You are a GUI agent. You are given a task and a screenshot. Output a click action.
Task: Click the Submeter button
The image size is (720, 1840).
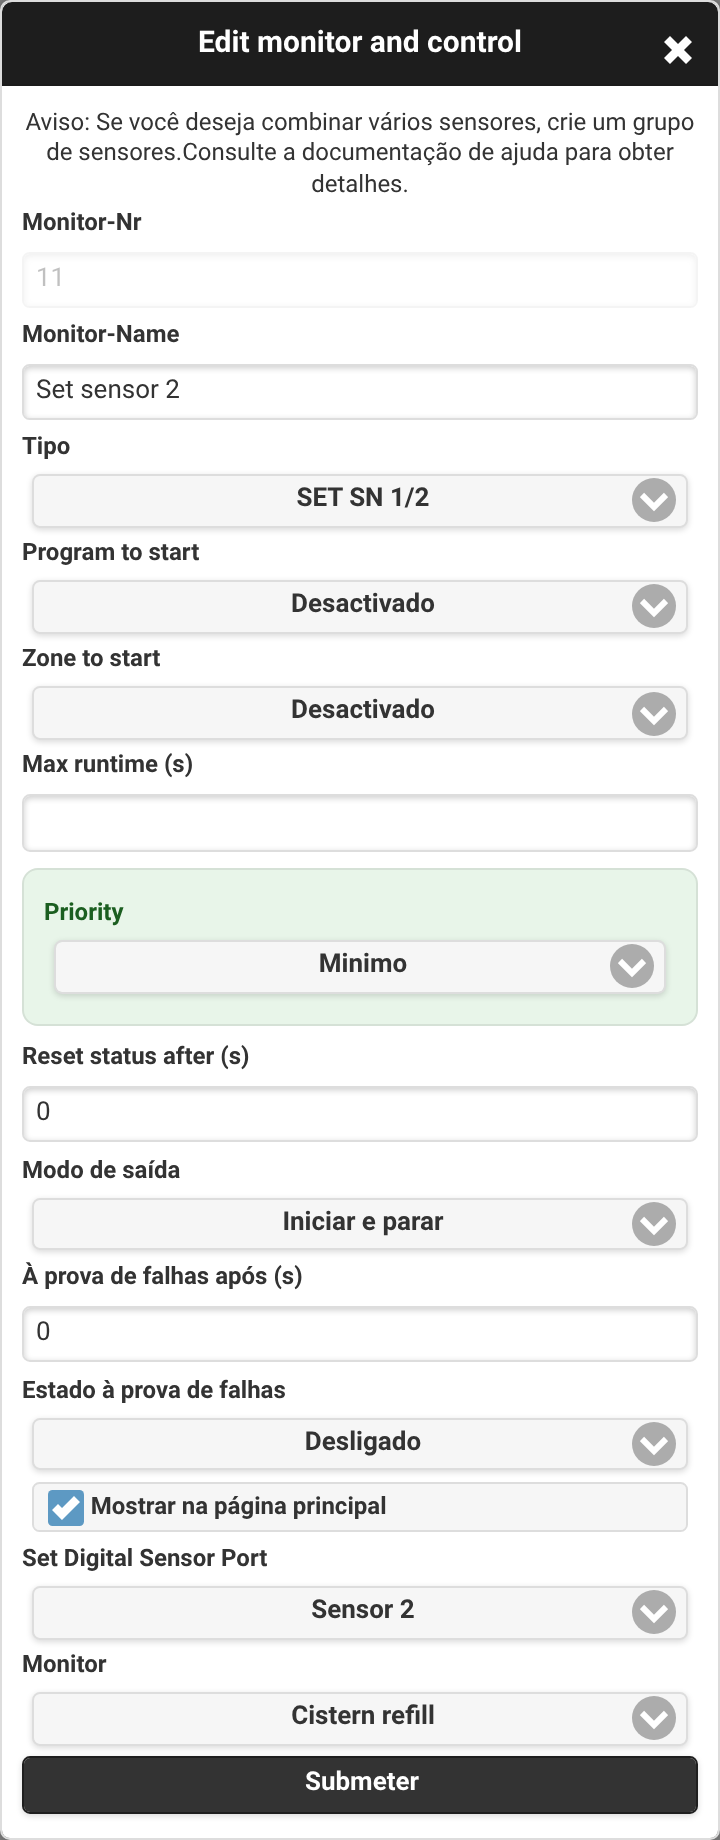[x=360, y=1785]
